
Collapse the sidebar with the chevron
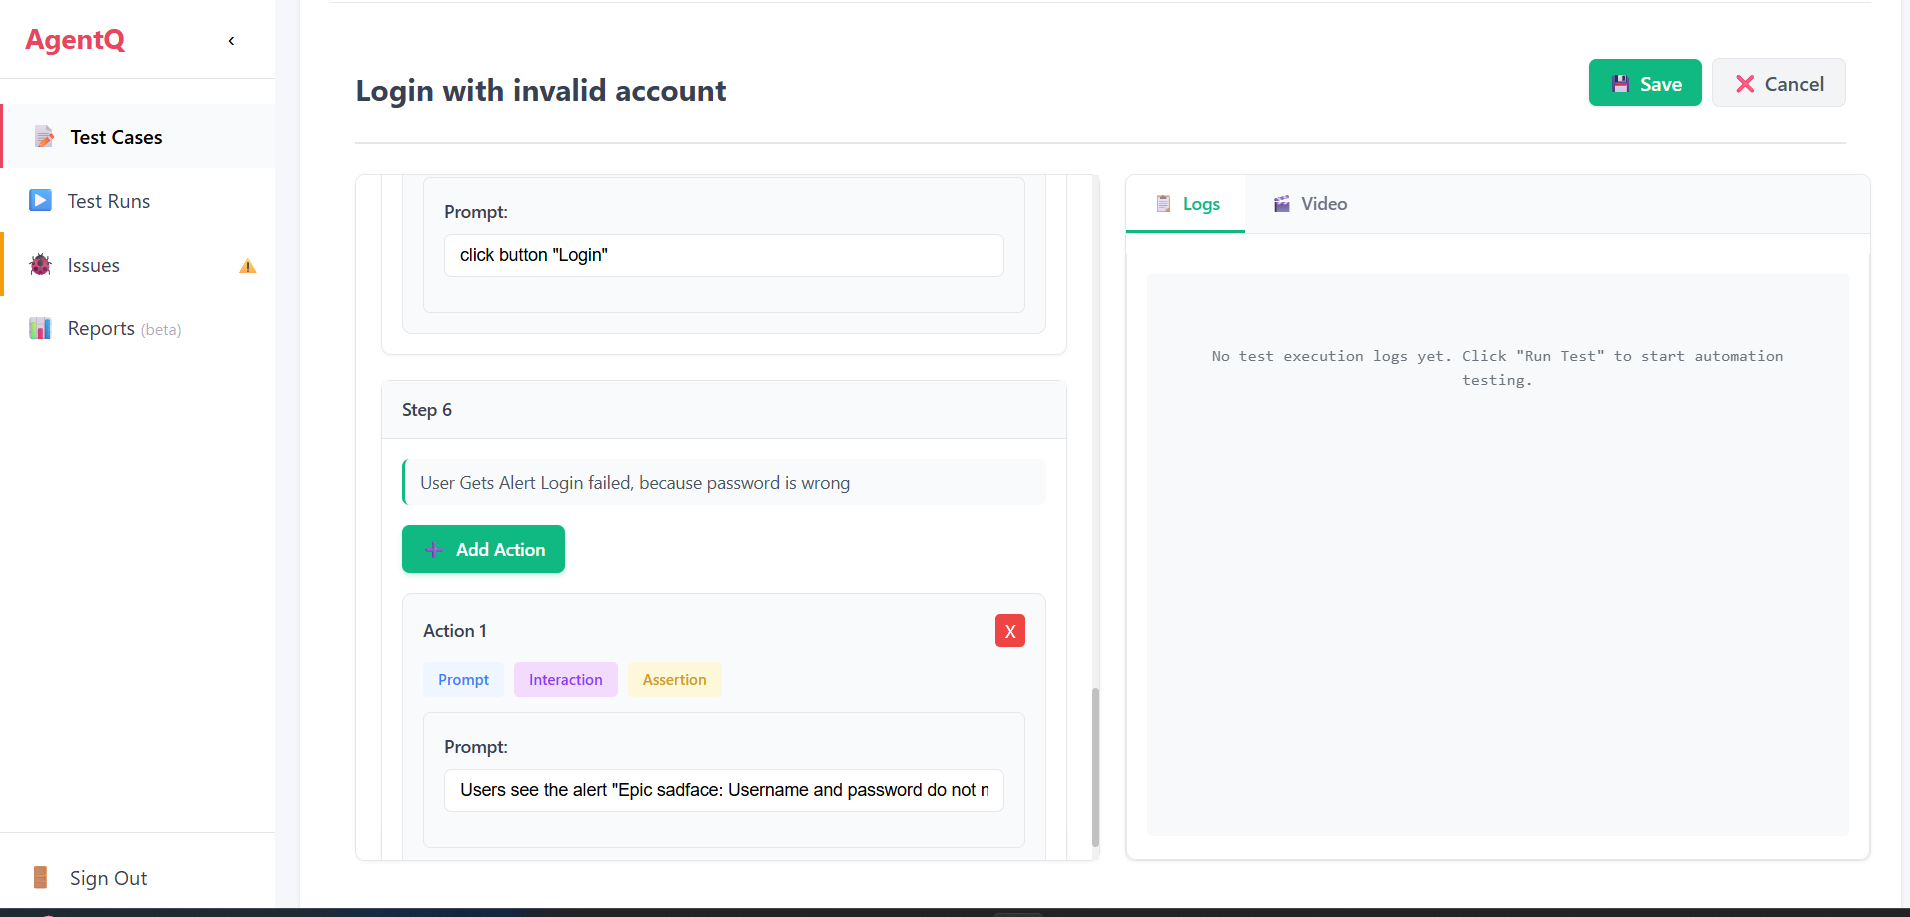[x=231, y=41]
